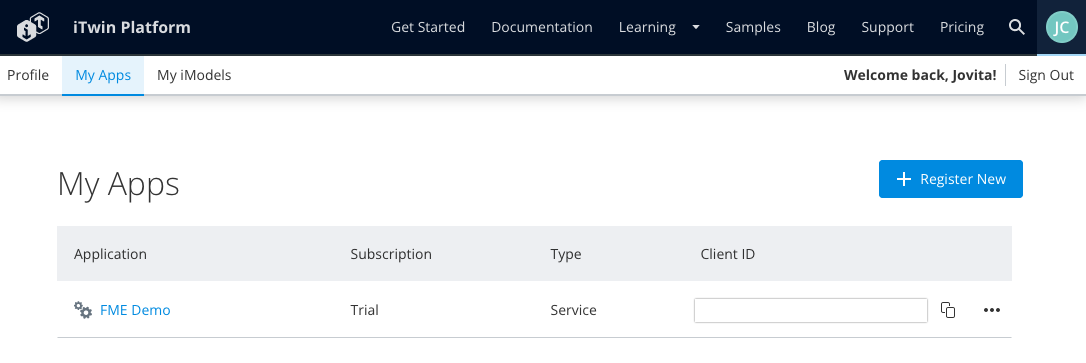This screenshot has height=363, width=1086.
Task: Open the Learning menu item
Action: 647,28
